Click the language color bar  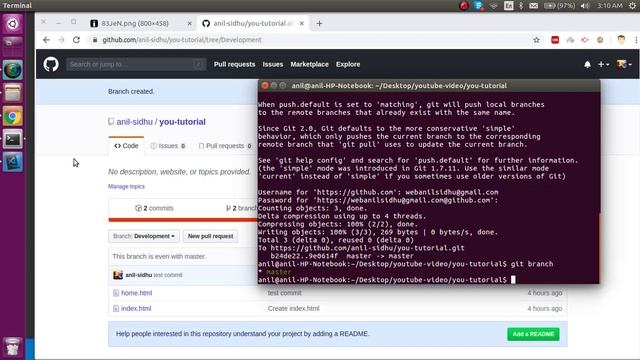(183, 220)
